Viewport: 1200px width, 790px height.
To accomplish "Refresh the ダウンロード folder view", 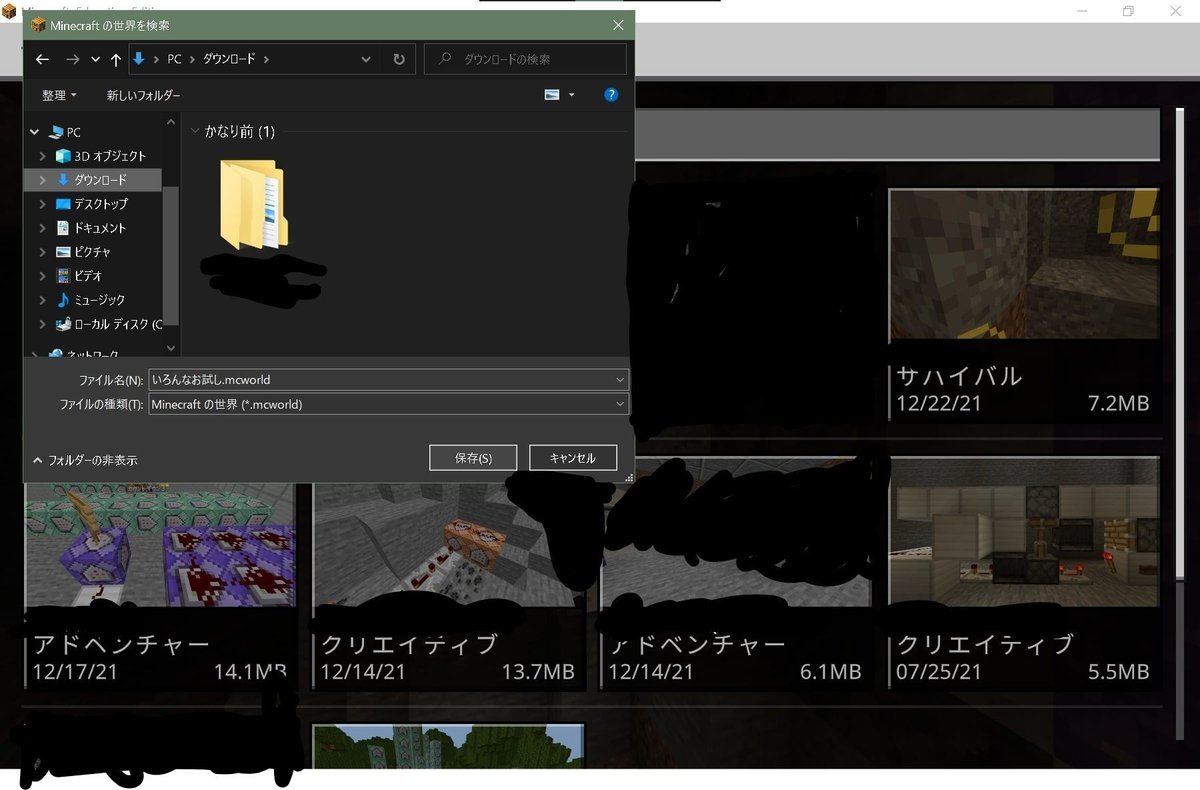I will 399,59.
